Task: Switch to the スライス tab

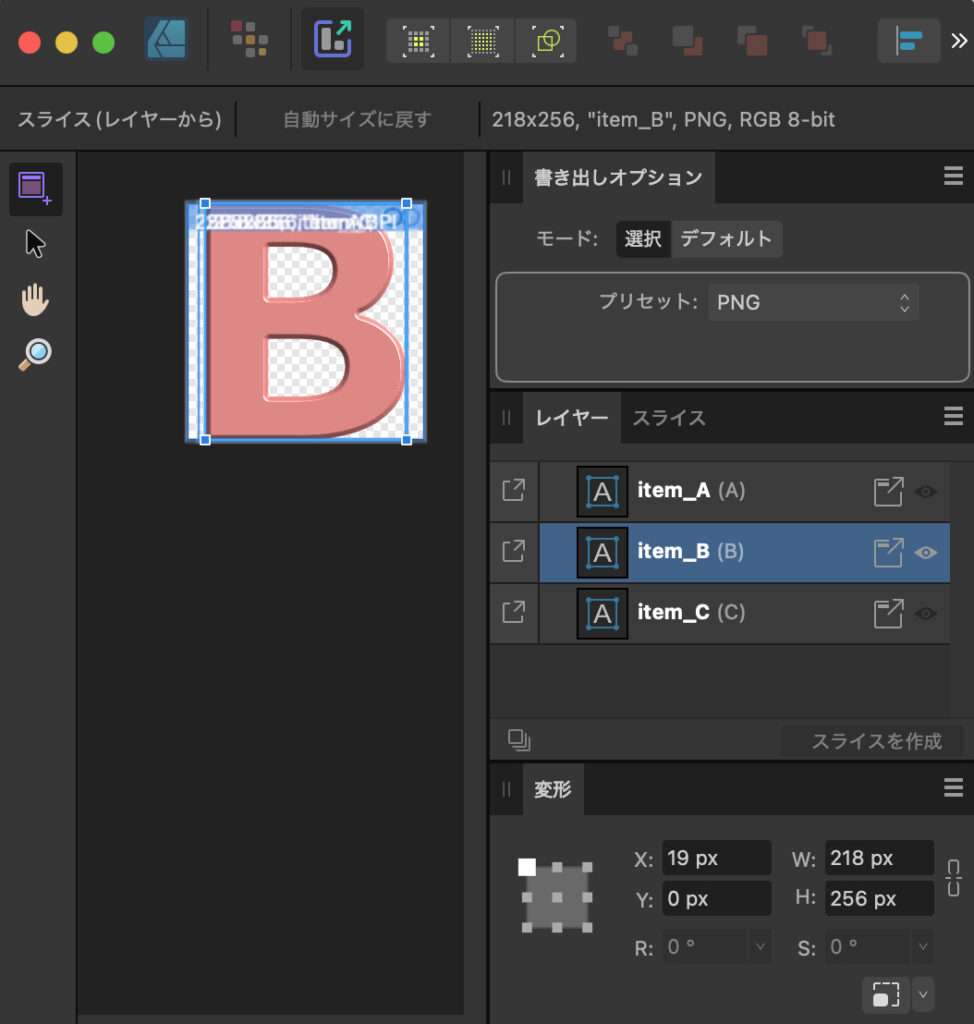Action: coord(668,418)
